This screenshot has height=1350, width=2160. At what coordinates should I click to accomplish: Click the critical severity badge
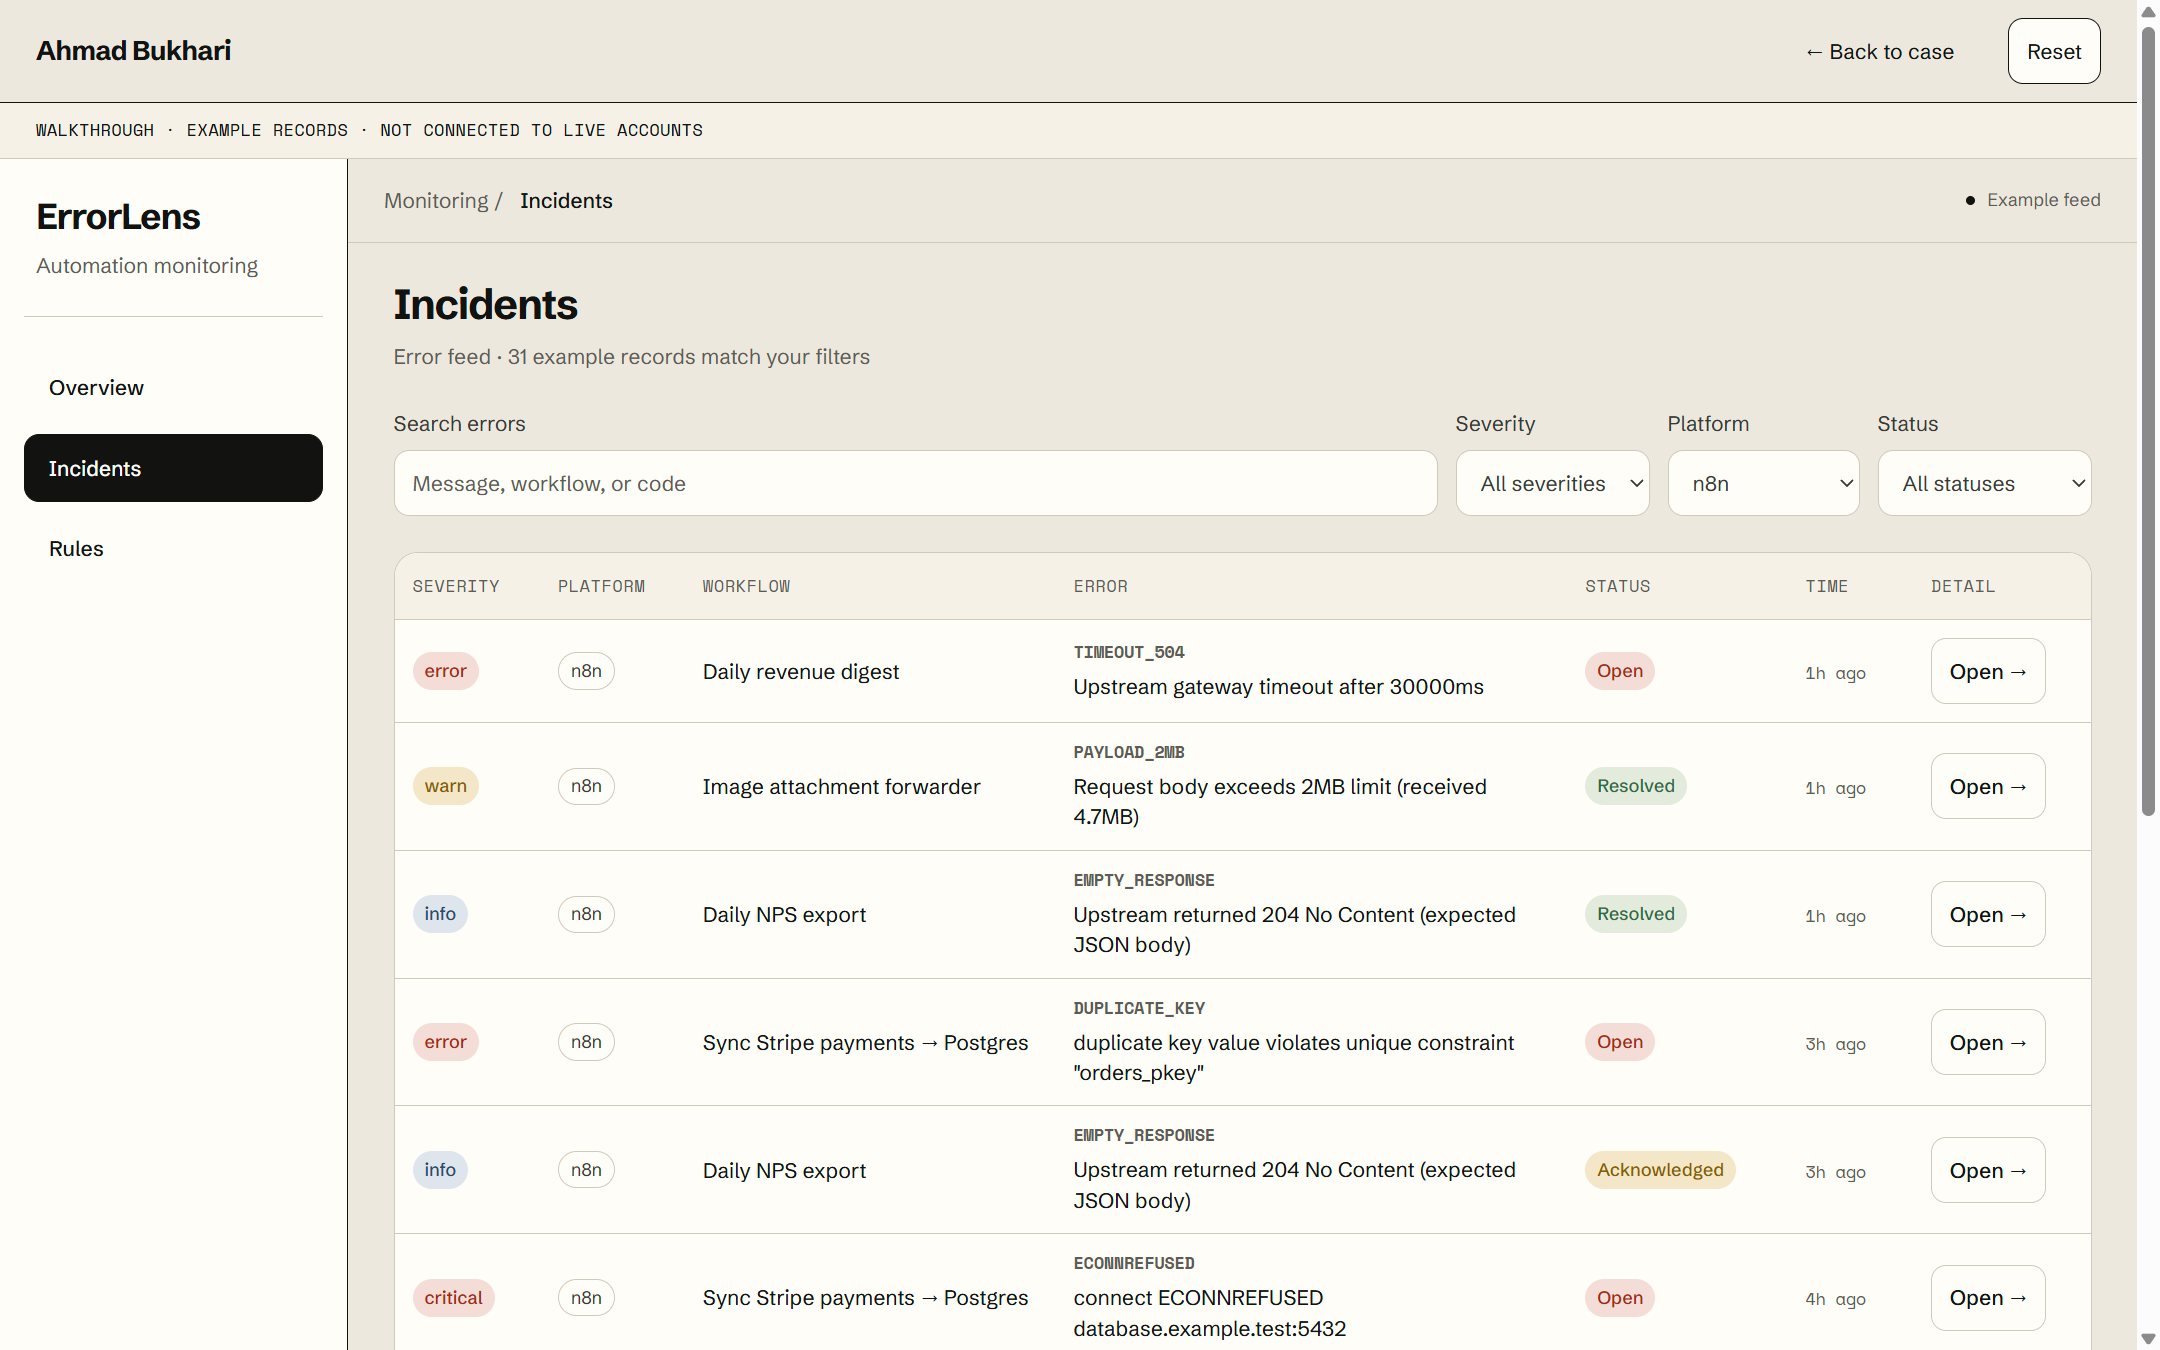click(x=453, y=1298)
